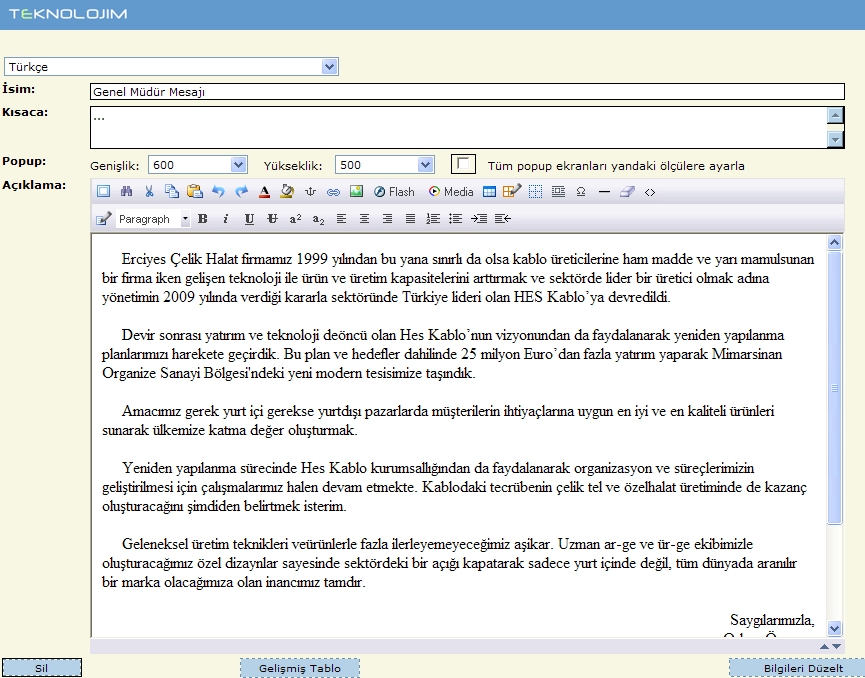Image resolution: width=865 pixels, height=678 pixels.
Task: Align text to the left
Action: [x=341, y=219]
